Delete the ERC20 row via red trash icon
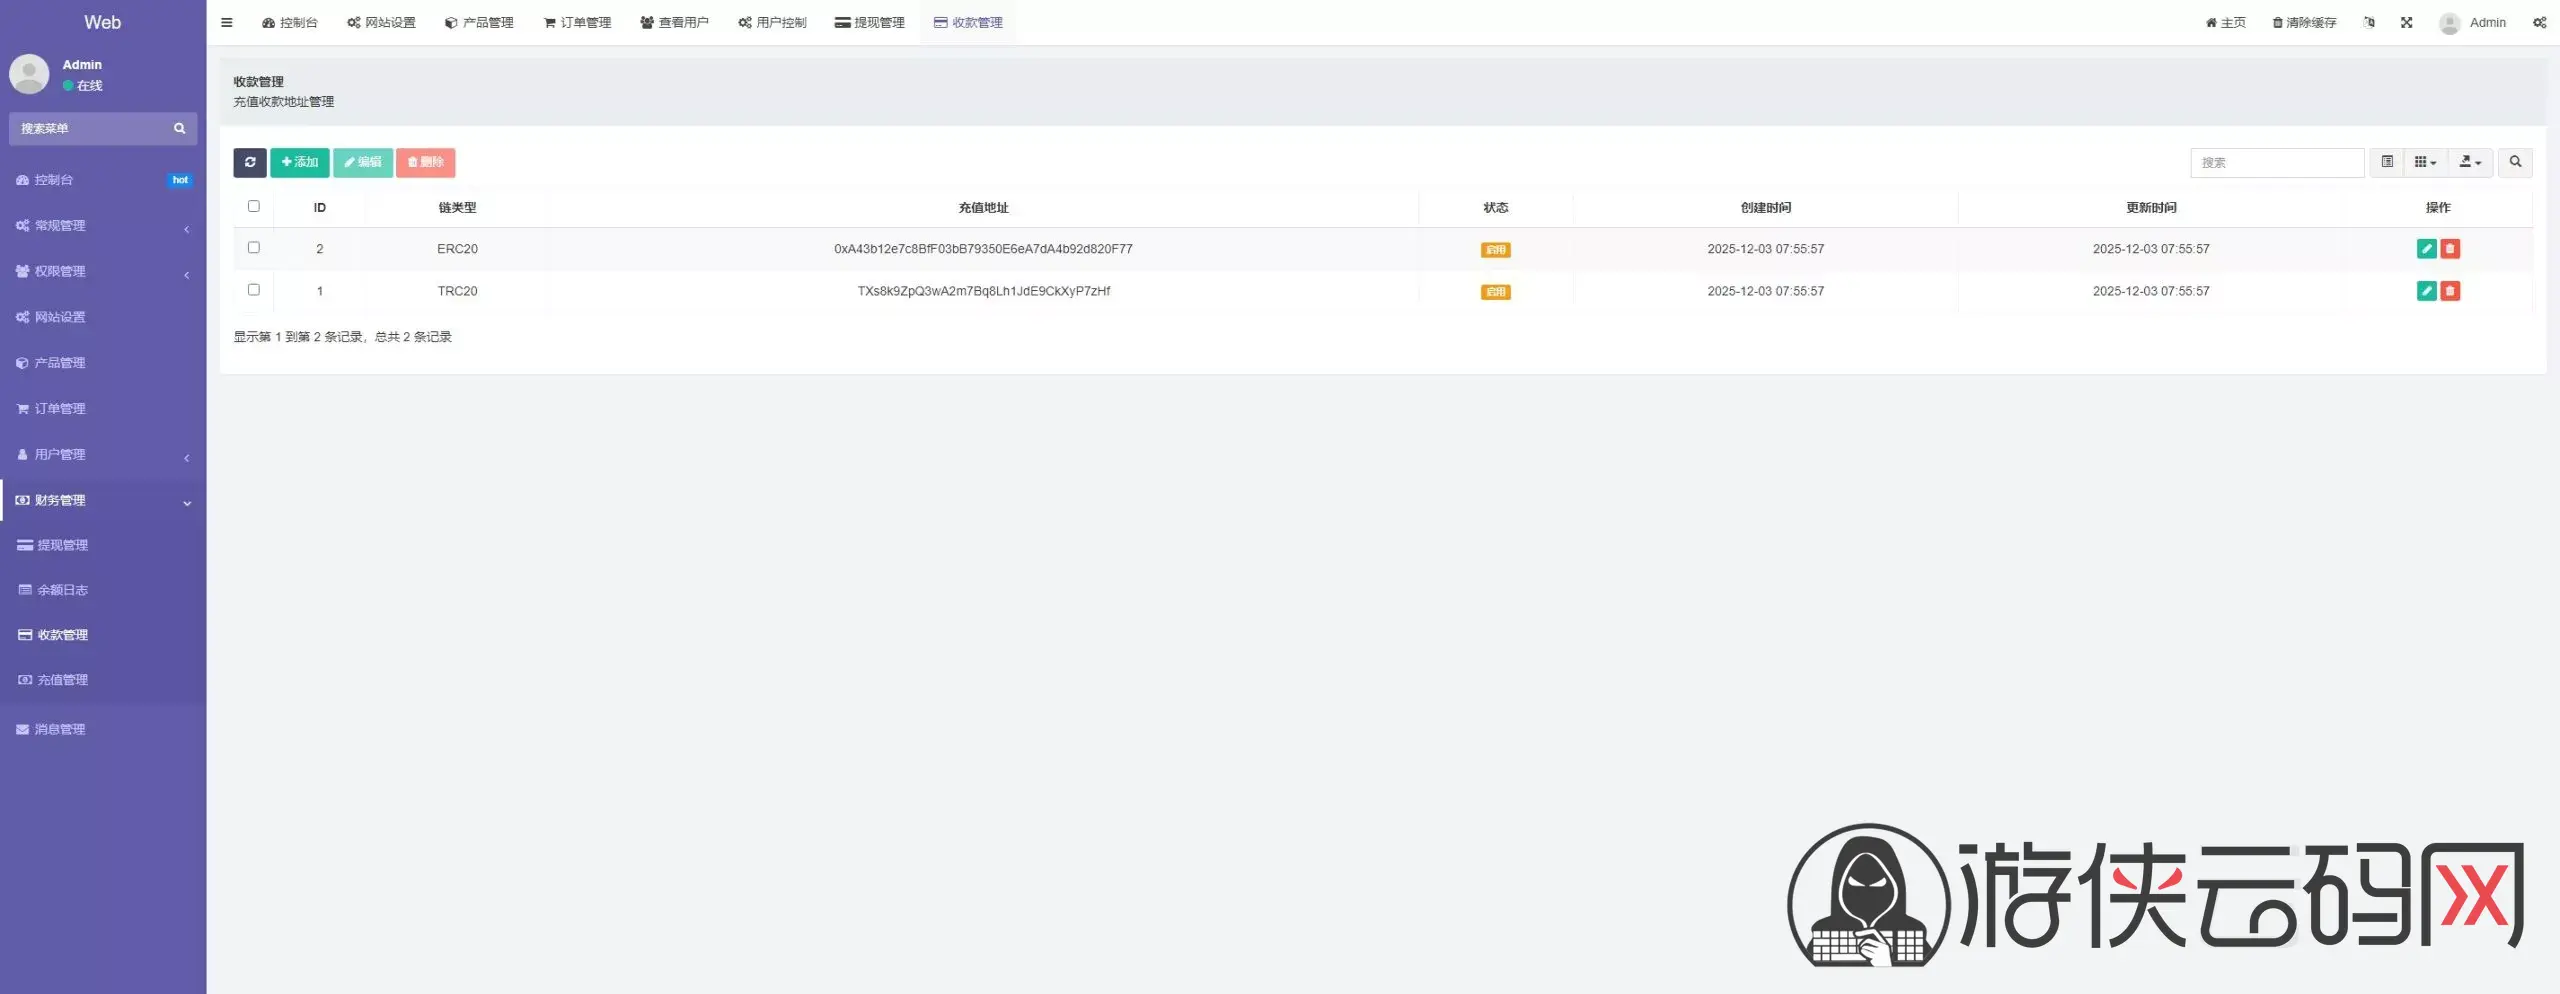Viewport: 2560px width, 994px height. click(2449, 249)
